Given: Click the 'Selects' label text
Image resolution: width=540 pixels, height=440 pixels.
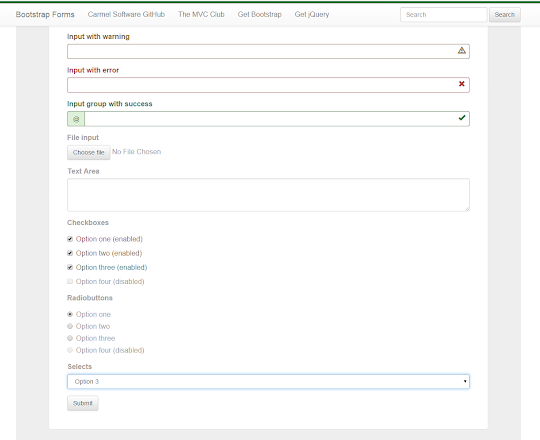Looking at the screenshot, I should [80, 367].
